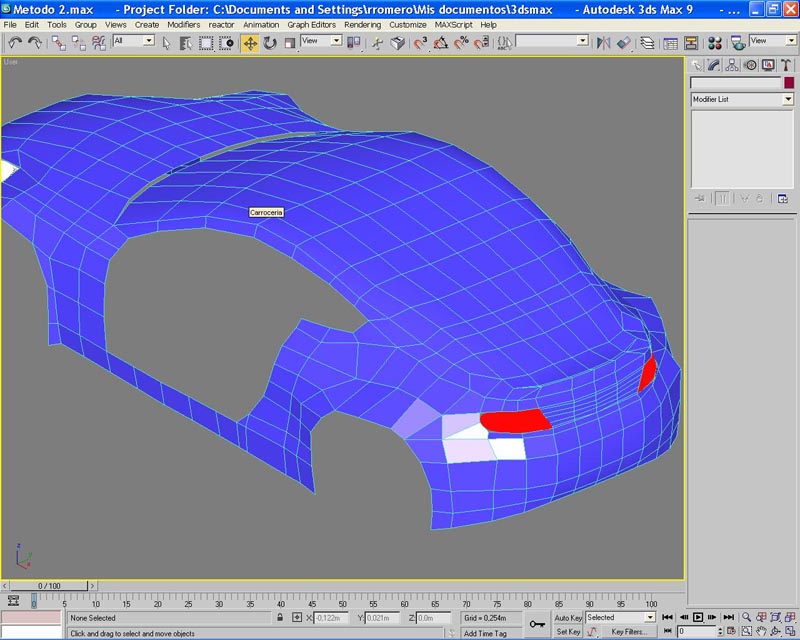Open the Utilities hammer panel
The width and height of the screenshot is (800, 640).
click(x=787, y=65)
